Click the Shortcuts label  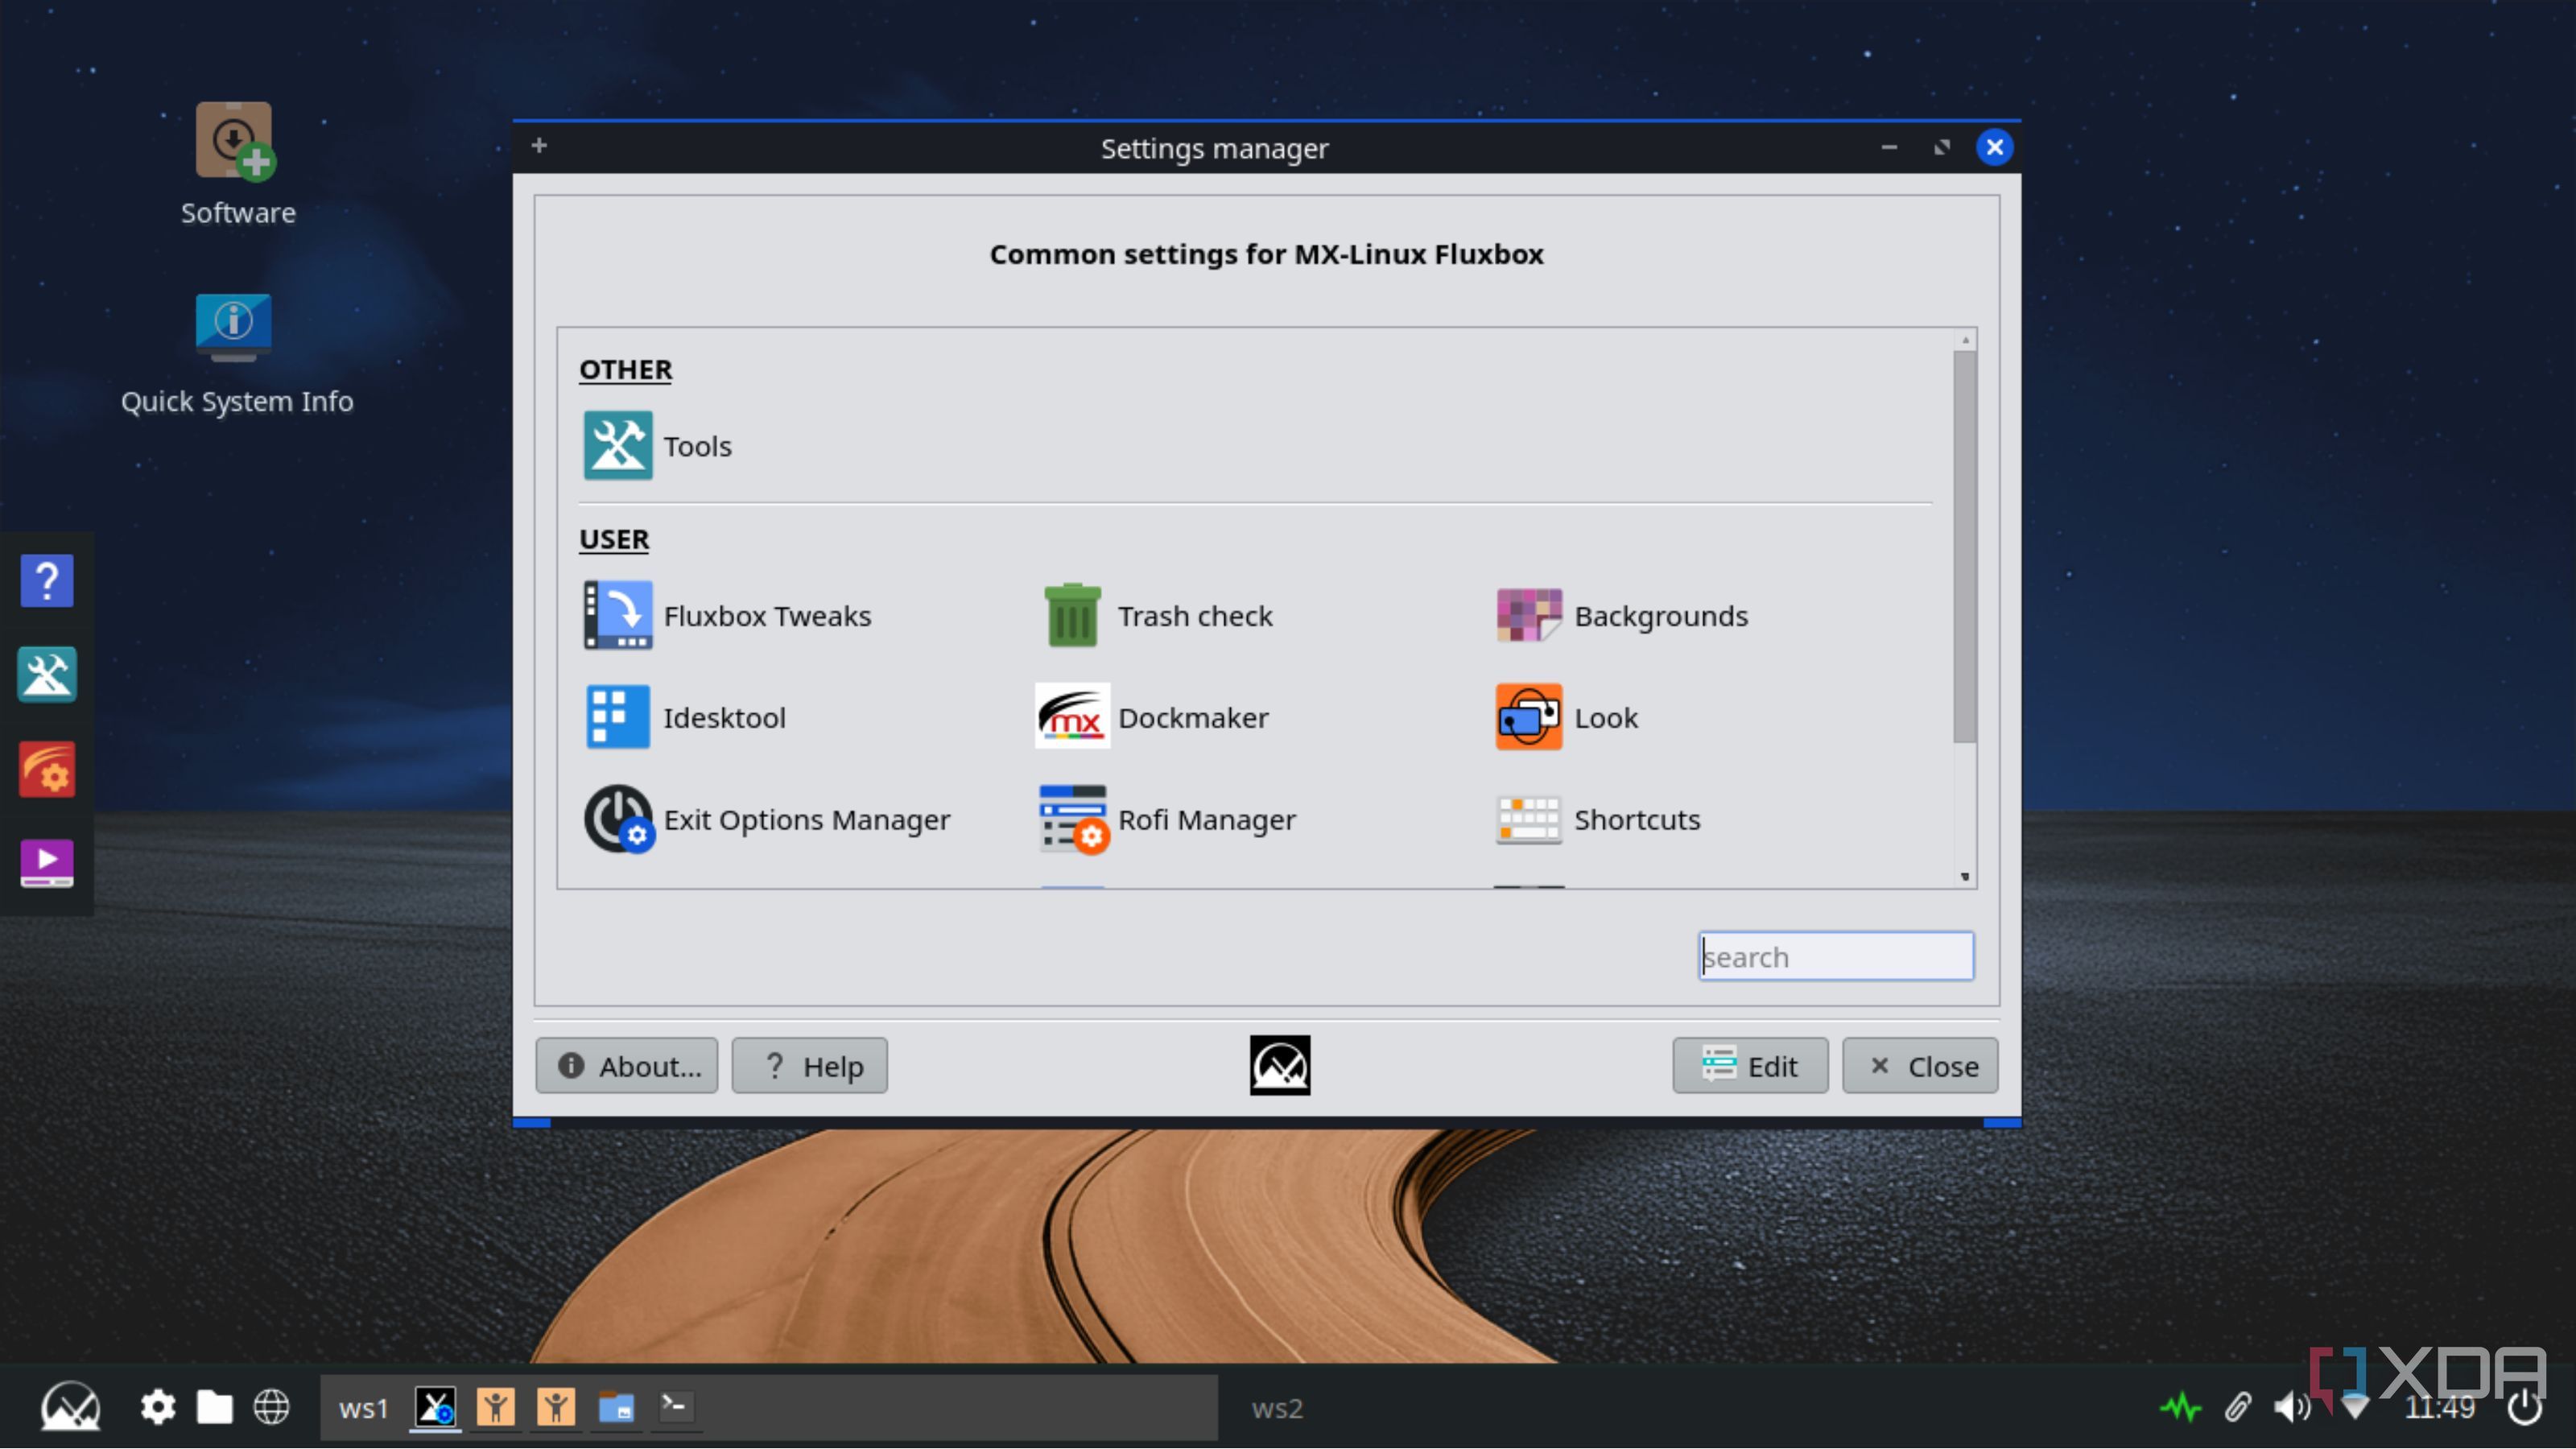tap(1637, 820)
